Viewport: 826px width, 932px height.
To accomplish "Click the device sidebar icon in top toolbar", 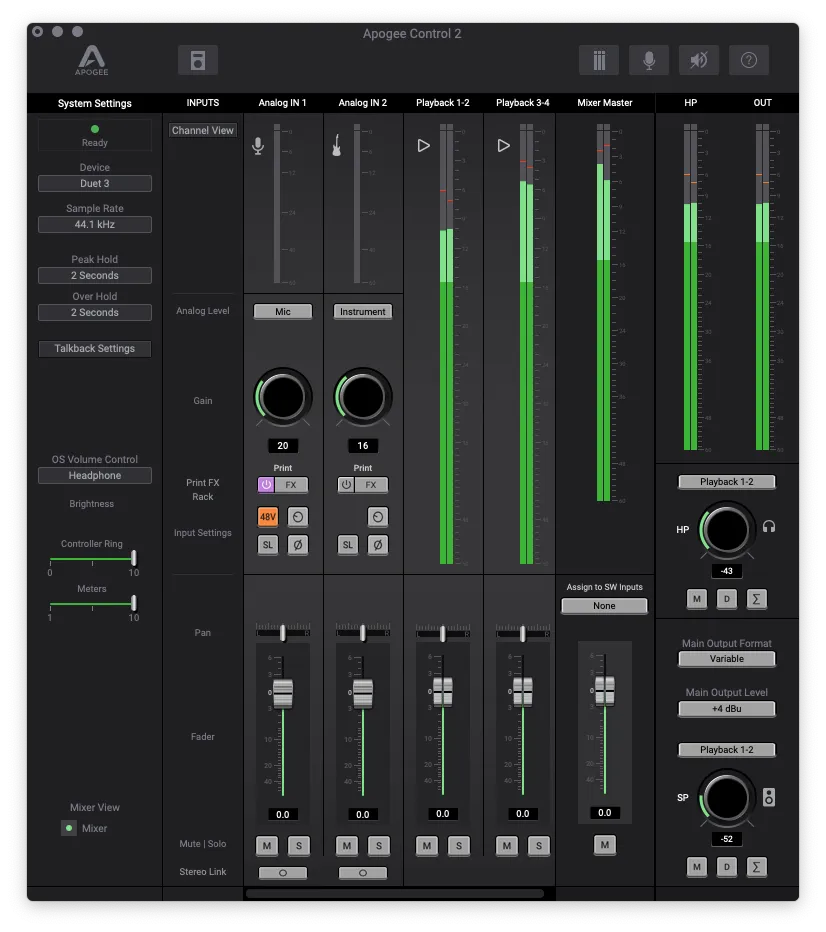I will pos(198,60).
